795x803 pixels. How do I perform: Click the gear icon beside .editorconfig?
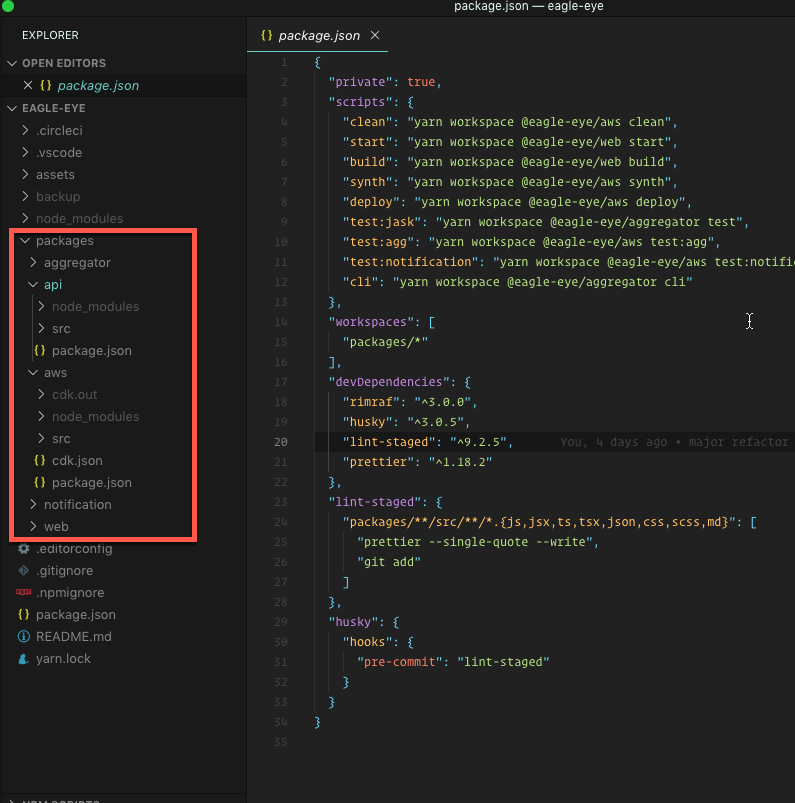tap(24, 548)
